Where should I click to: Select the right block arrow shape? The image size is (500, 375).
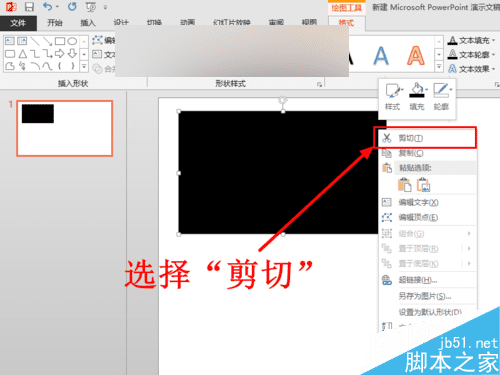click(60, 54)
